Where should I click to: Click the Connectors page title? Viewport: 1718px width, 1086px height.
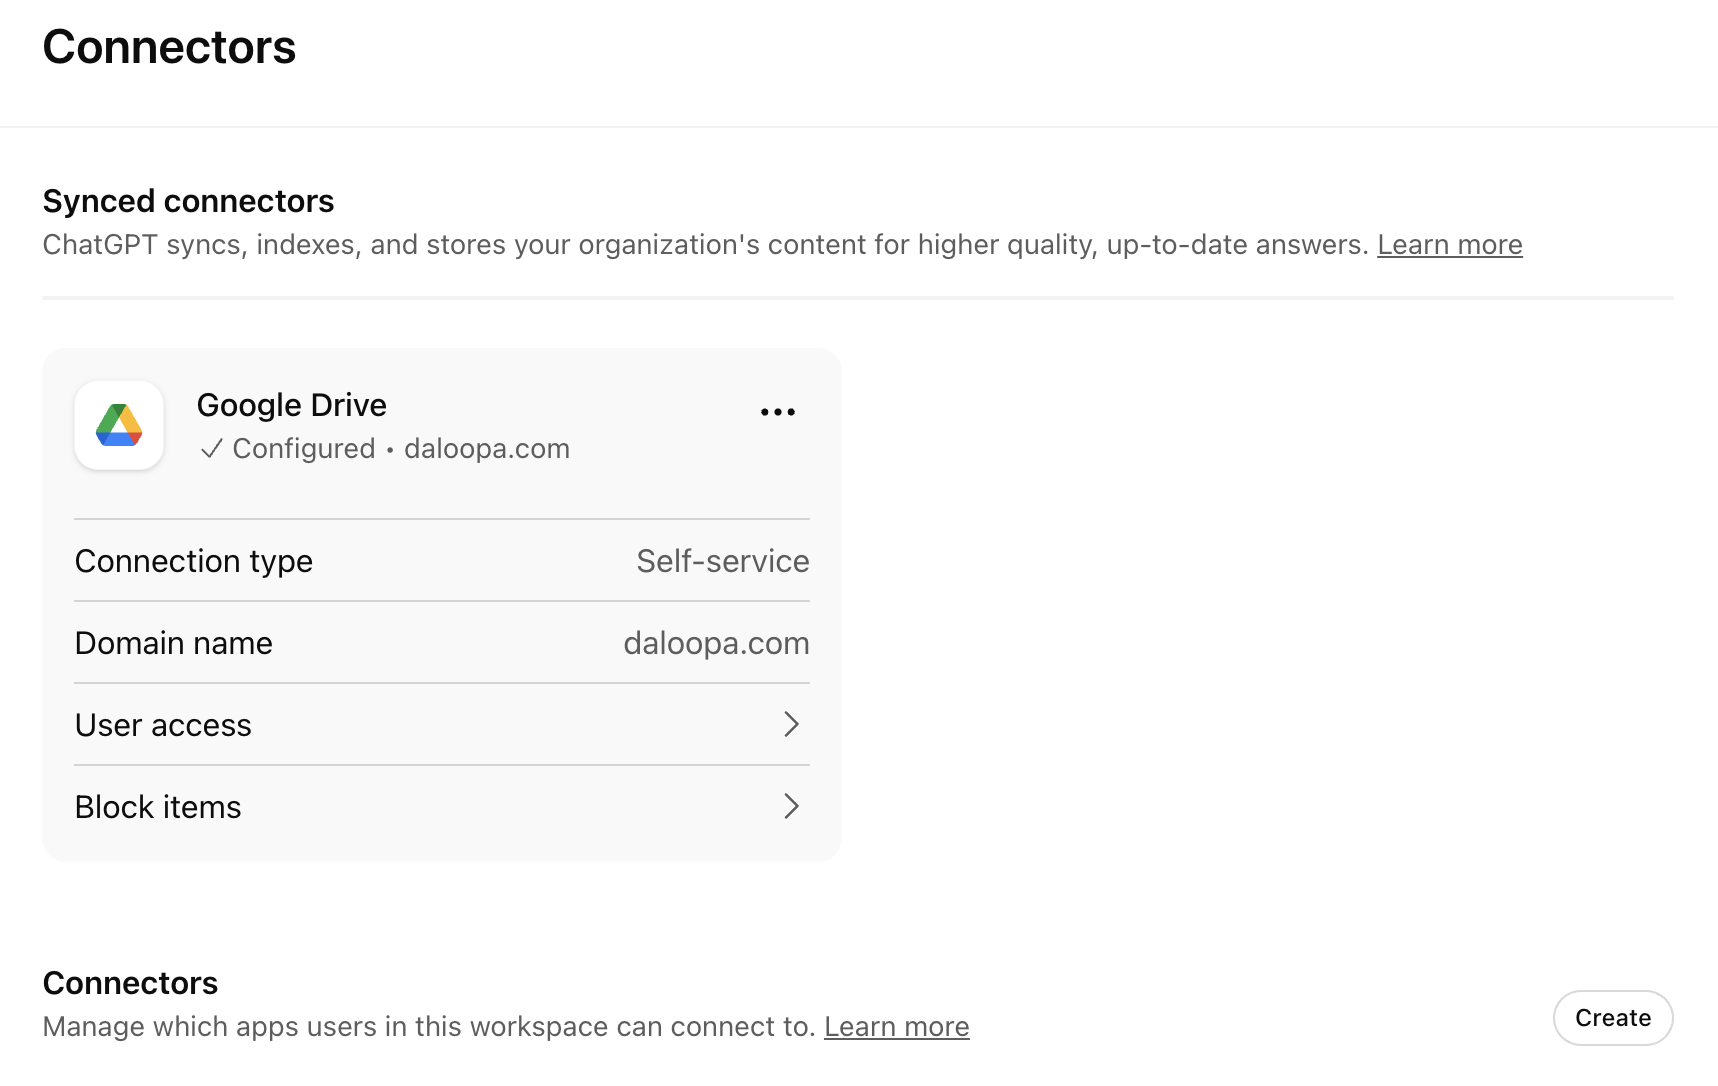pos(169,47)
